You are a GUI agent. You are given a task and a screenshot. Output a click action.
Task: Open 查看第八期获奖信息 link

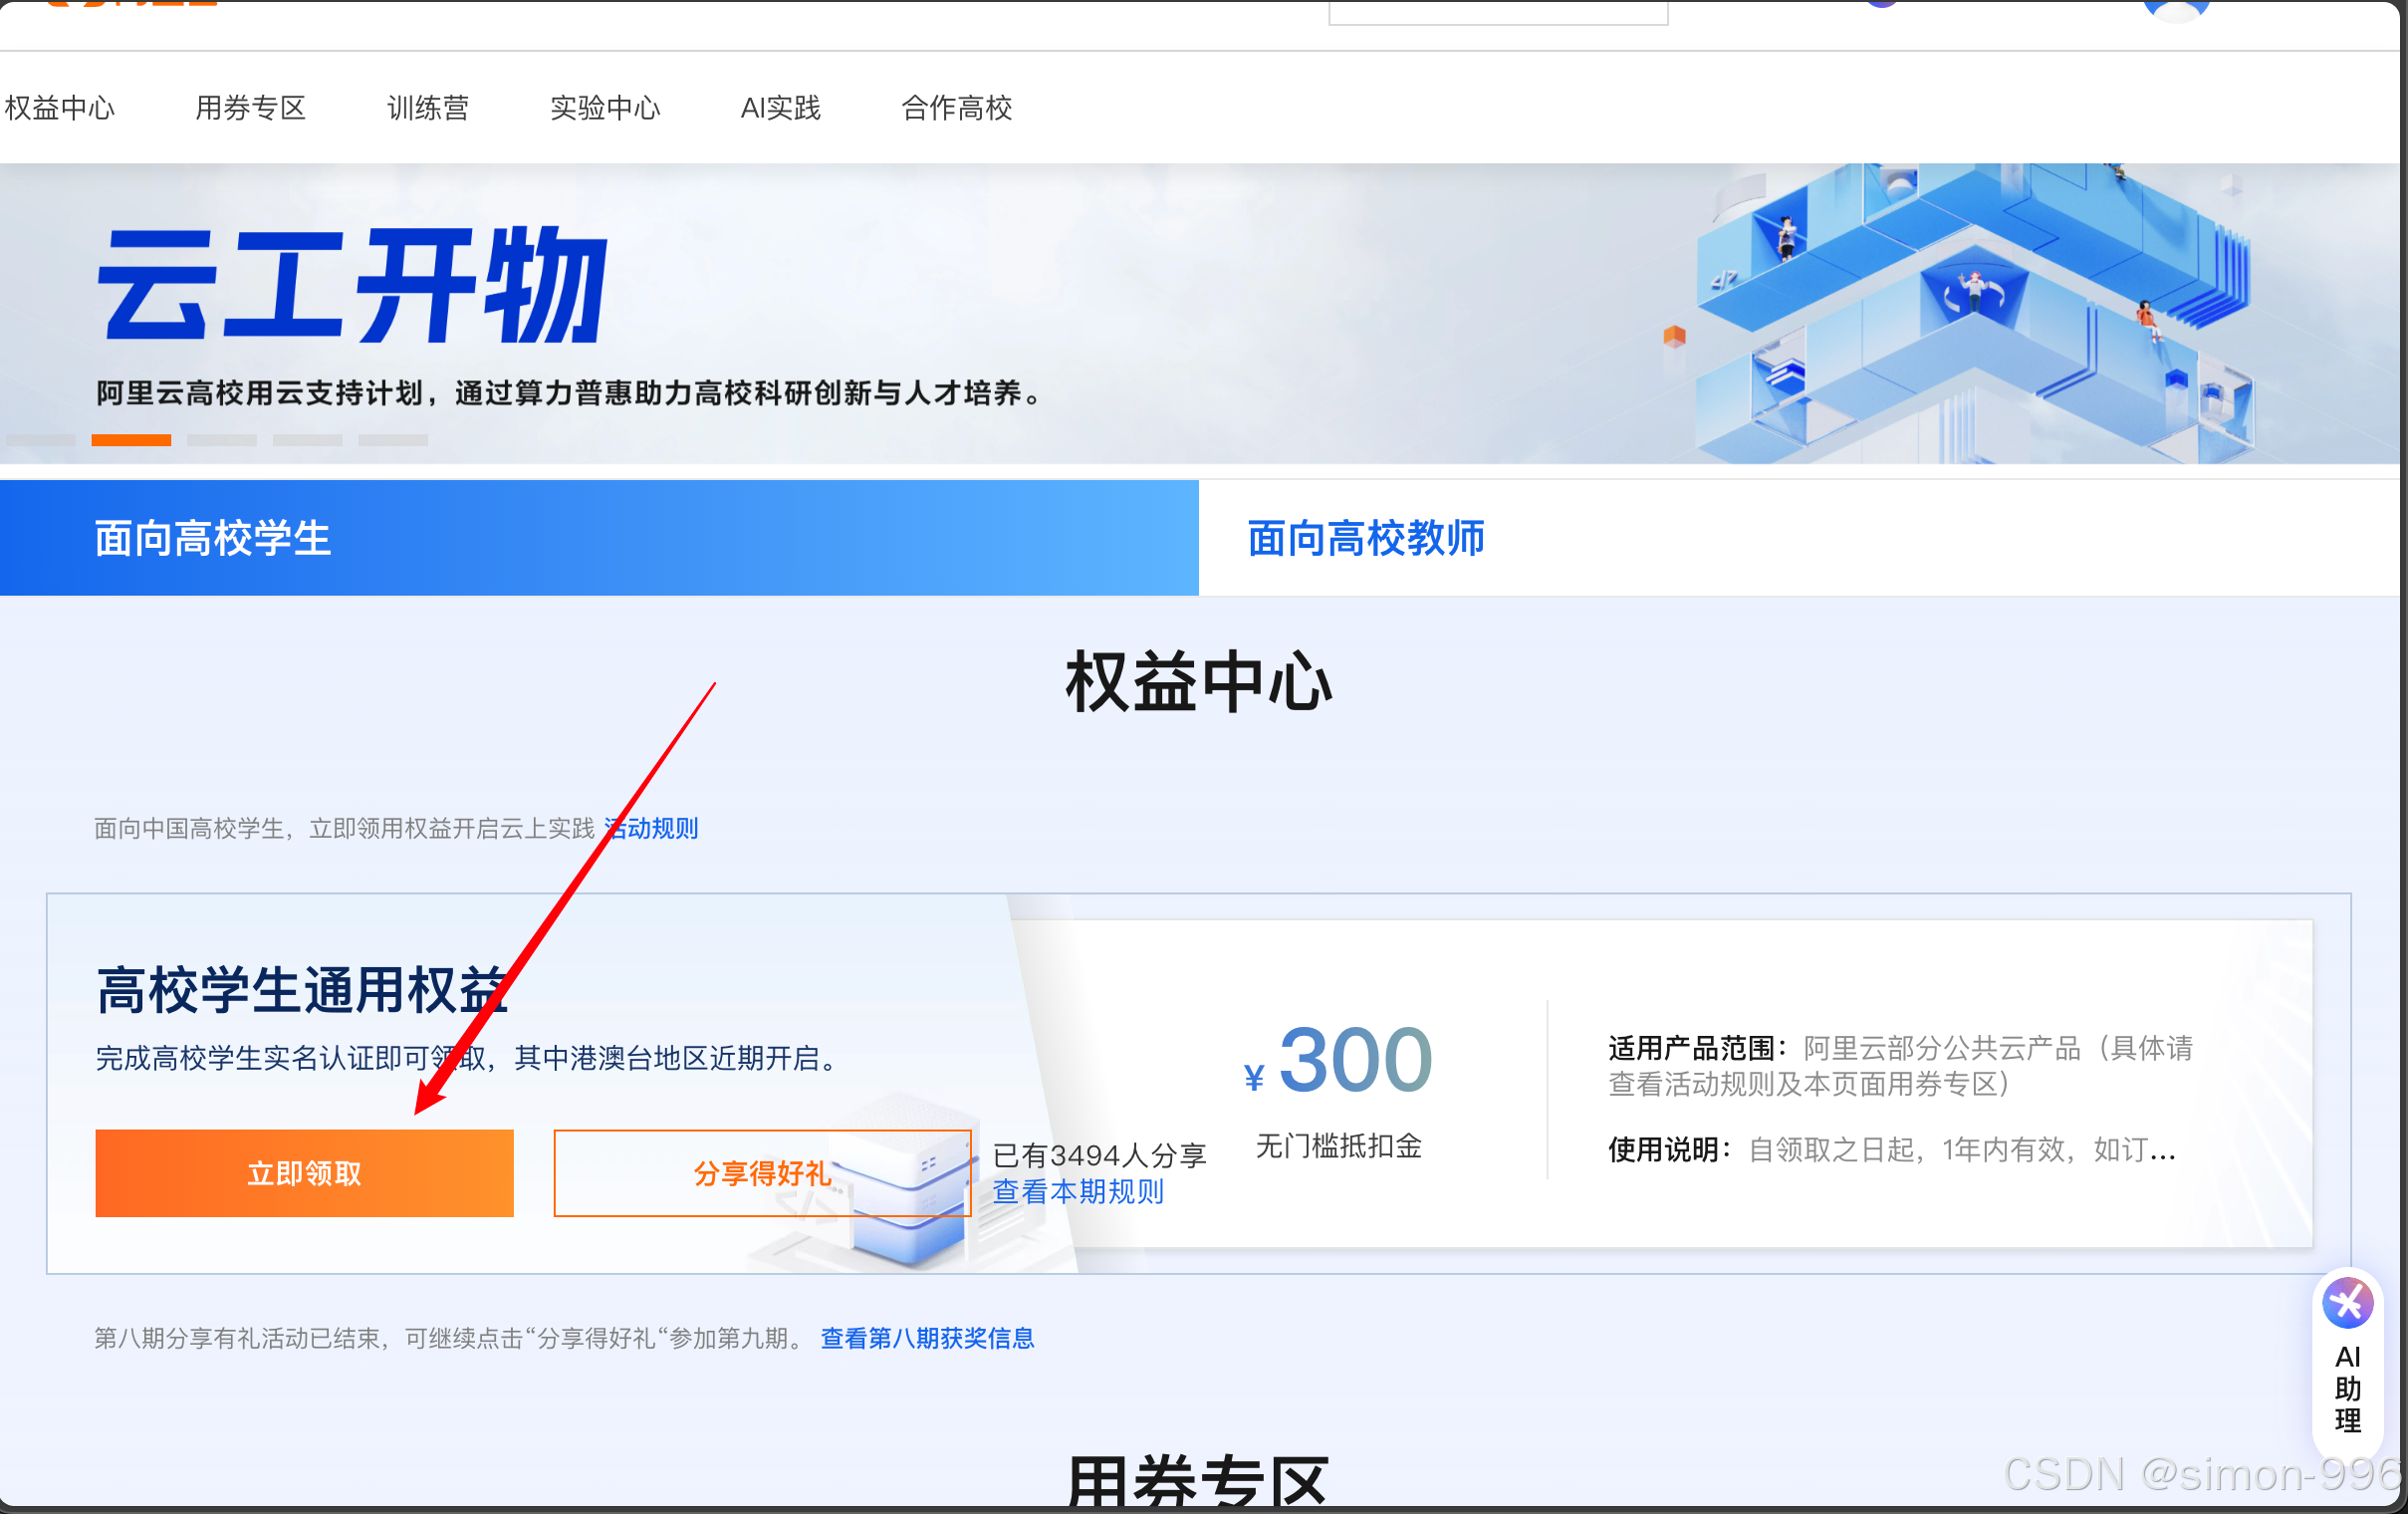pos(927,1338)
